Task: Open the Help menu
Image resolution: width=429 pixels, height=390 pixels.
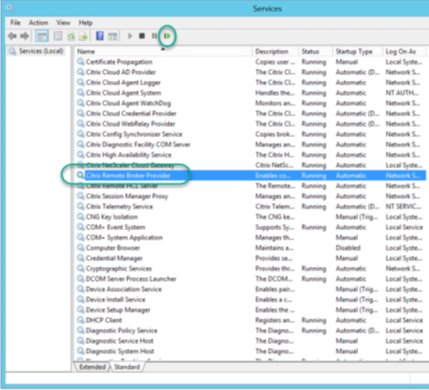Action: 85,23
